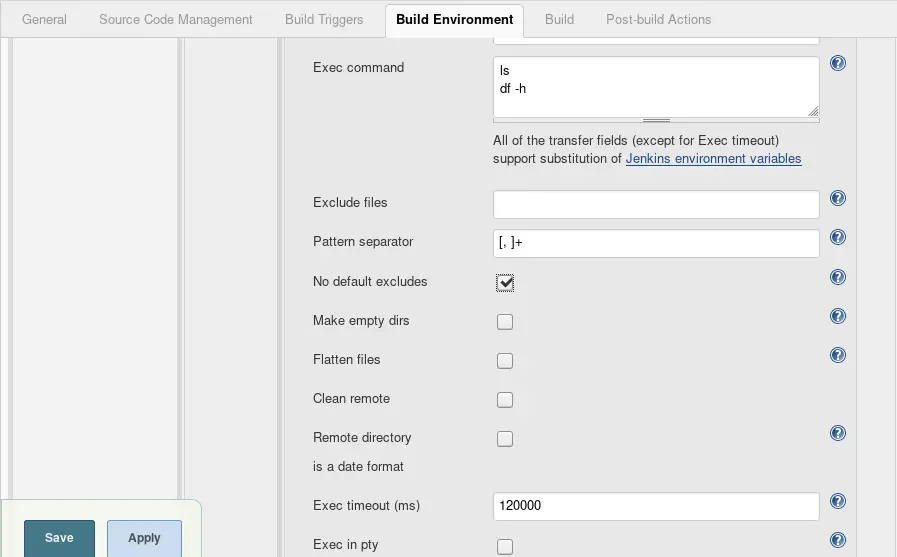Enable the Make empty dirs checkbox
Image resolution: width=897 pixels, height=557 pixels.
(505, 322)
